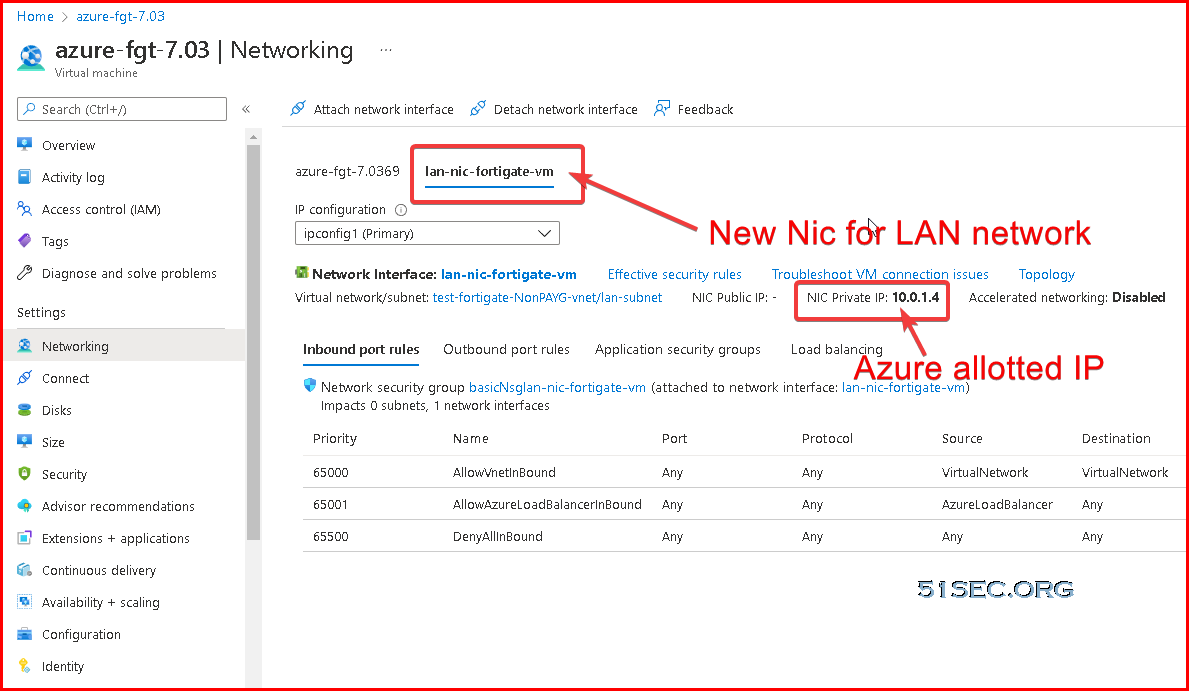Click the Access control (IAM) icon
Screen dimensions: 1189x691
click(x=24, y=209)
